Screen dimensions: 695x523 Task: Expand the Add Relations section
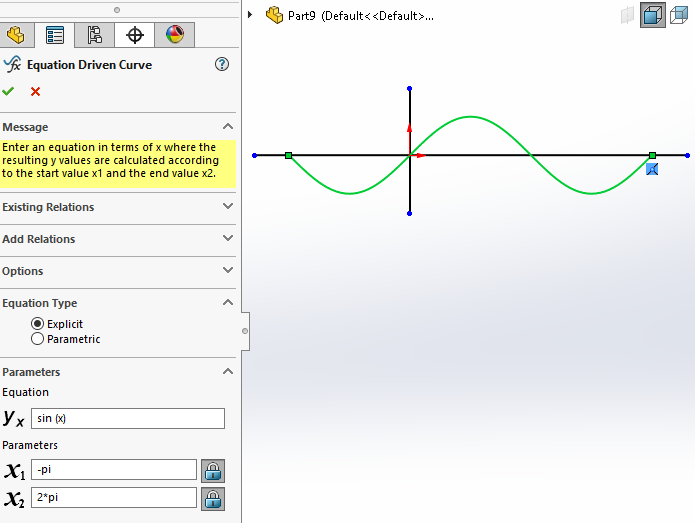pos(228,239)
